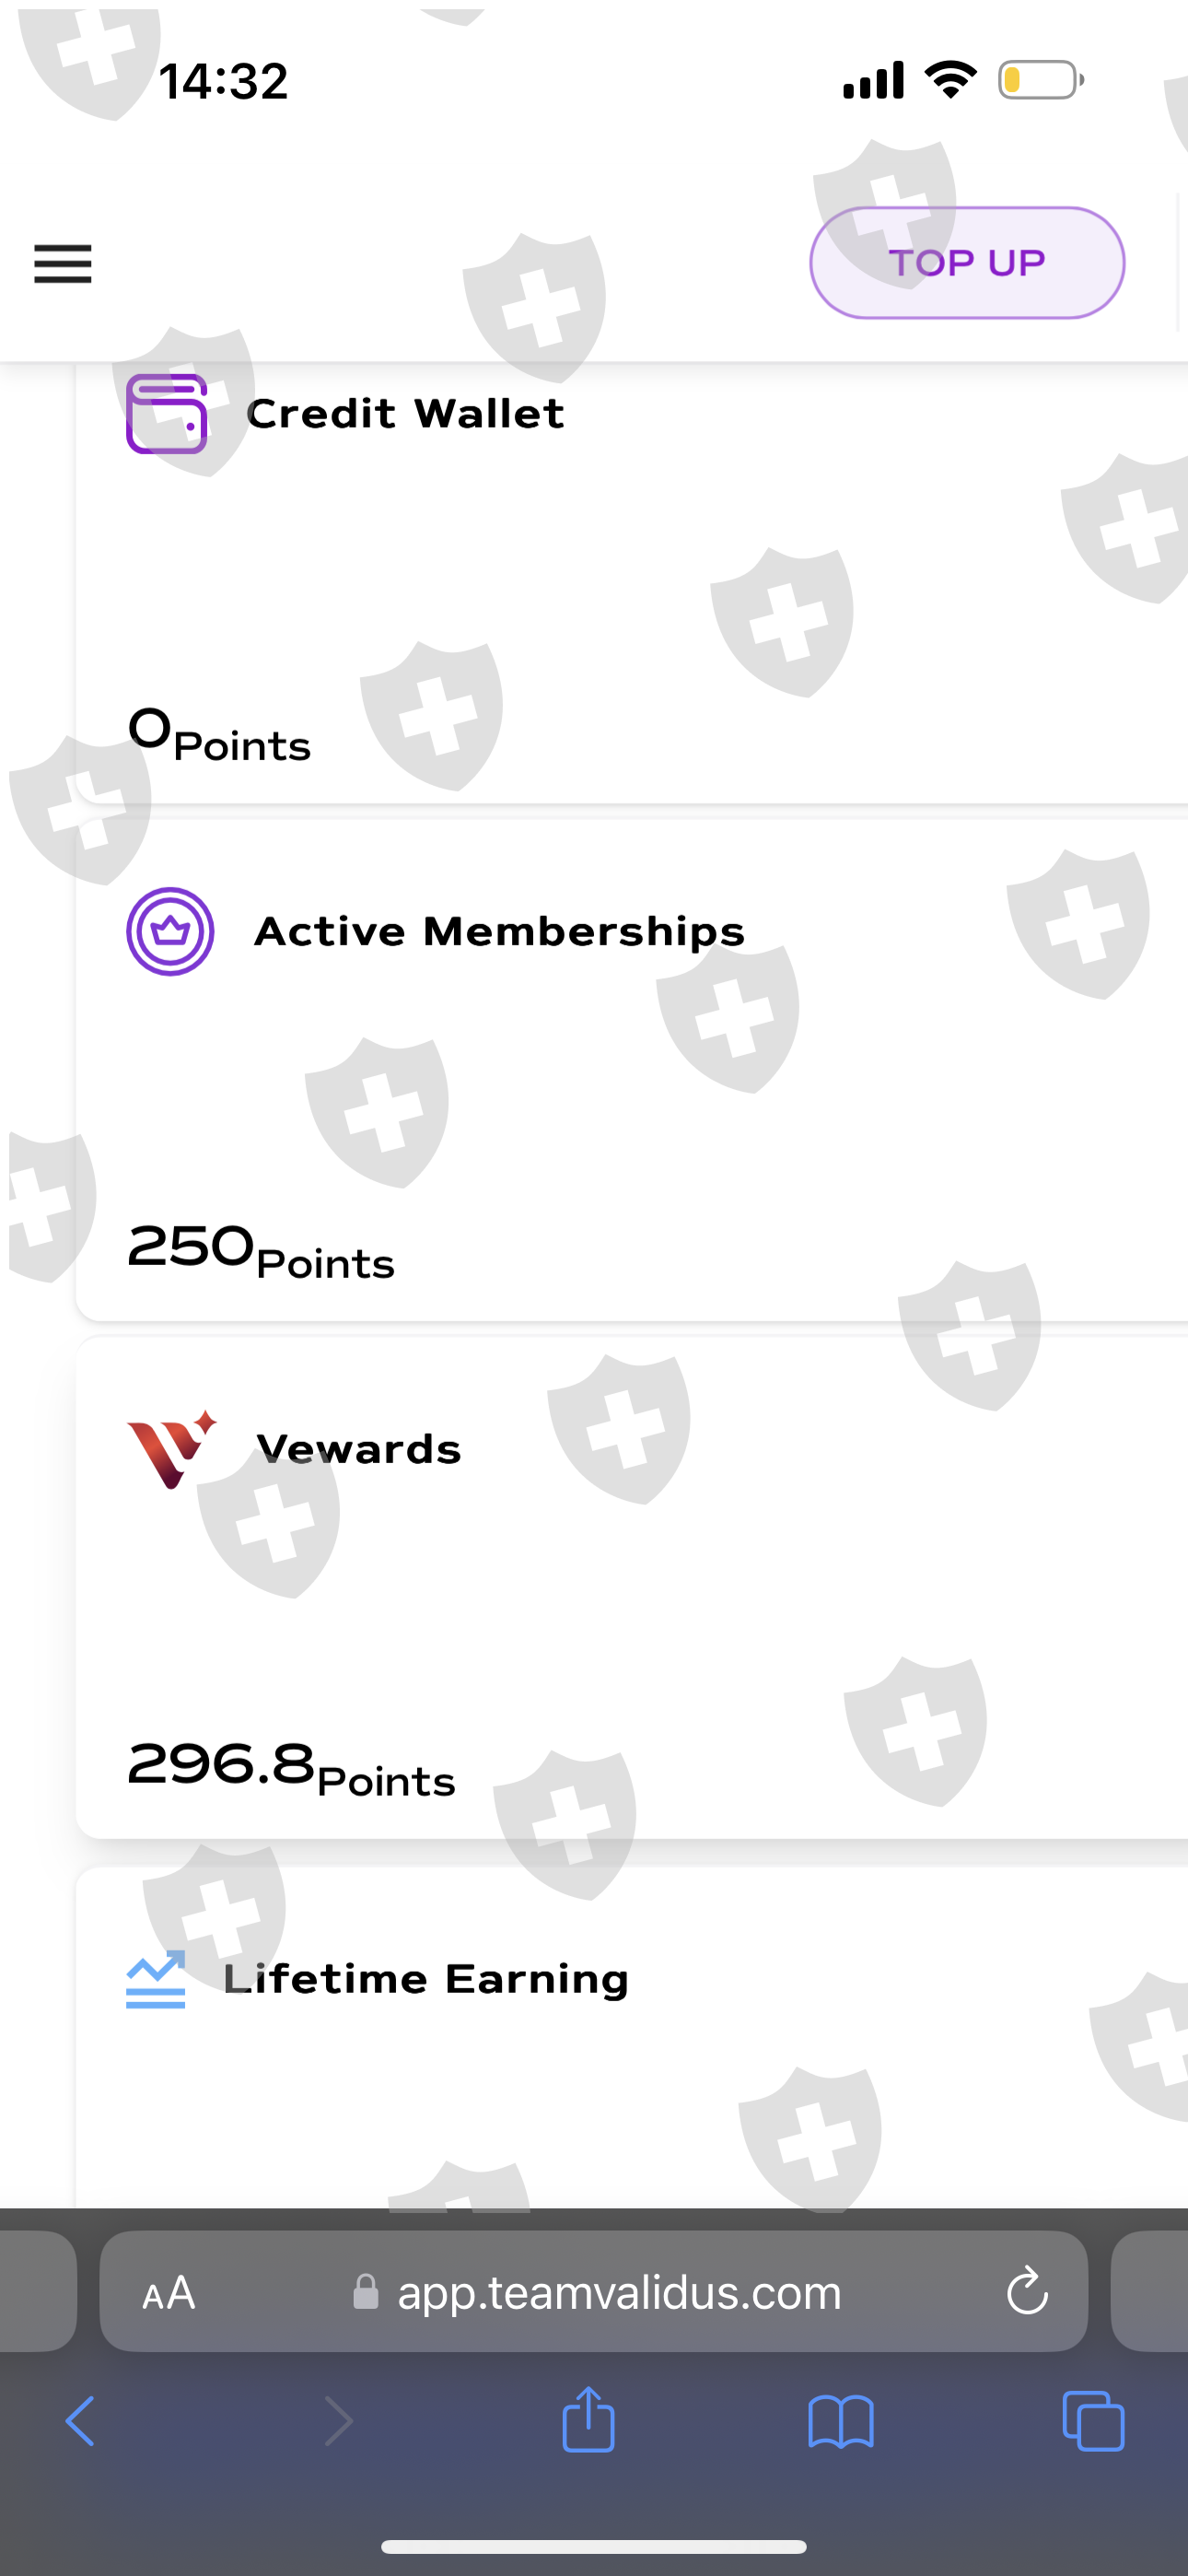Click the Active Memberships crown icon
Image resolution: width=1188 pixels, height=2576 pixels.
click(170, 931)
